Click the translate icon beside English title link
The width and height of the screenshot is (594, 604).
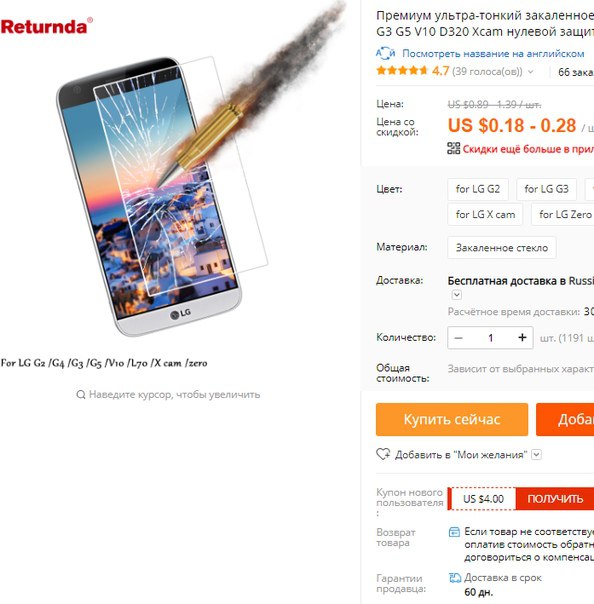click(x=385, y=53)
